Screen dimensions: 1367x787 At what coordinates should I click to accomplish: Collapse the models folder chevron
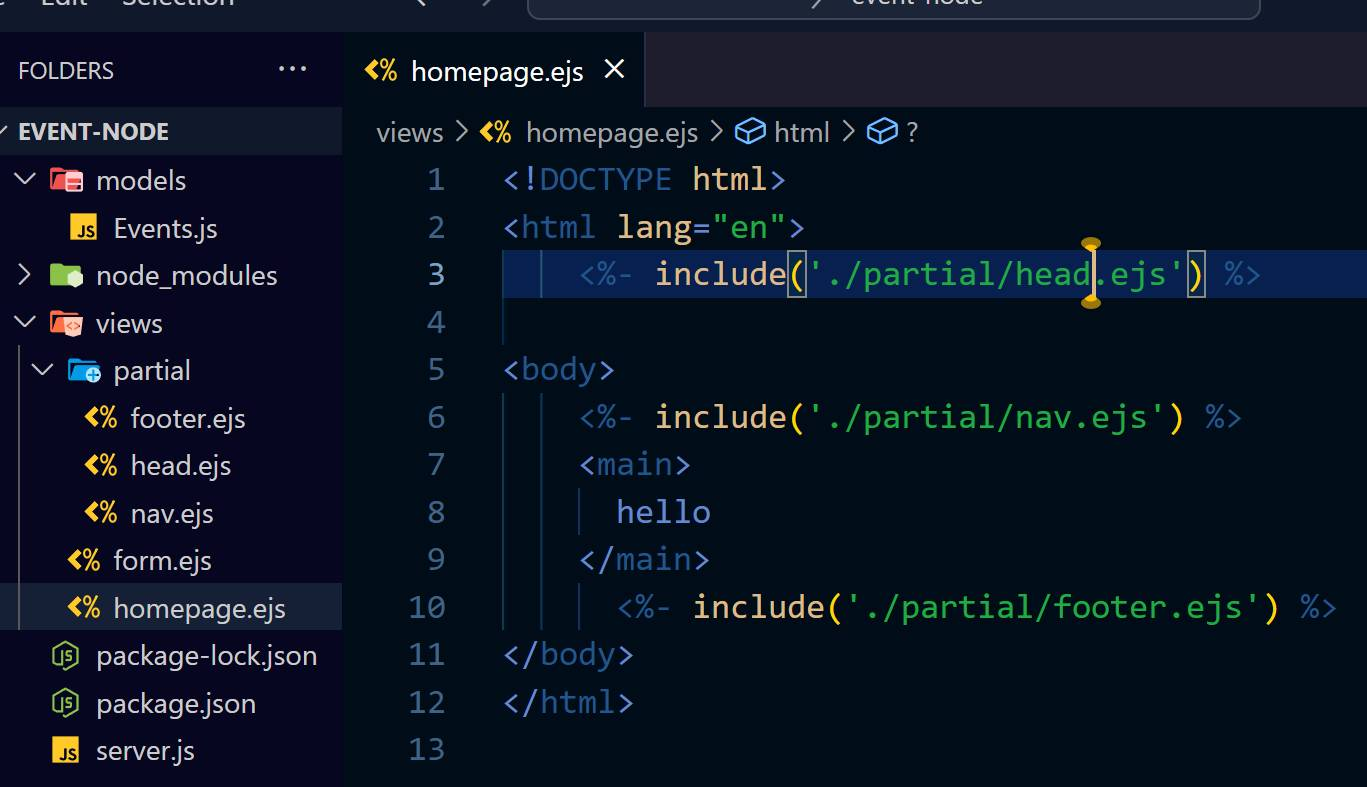26,180
